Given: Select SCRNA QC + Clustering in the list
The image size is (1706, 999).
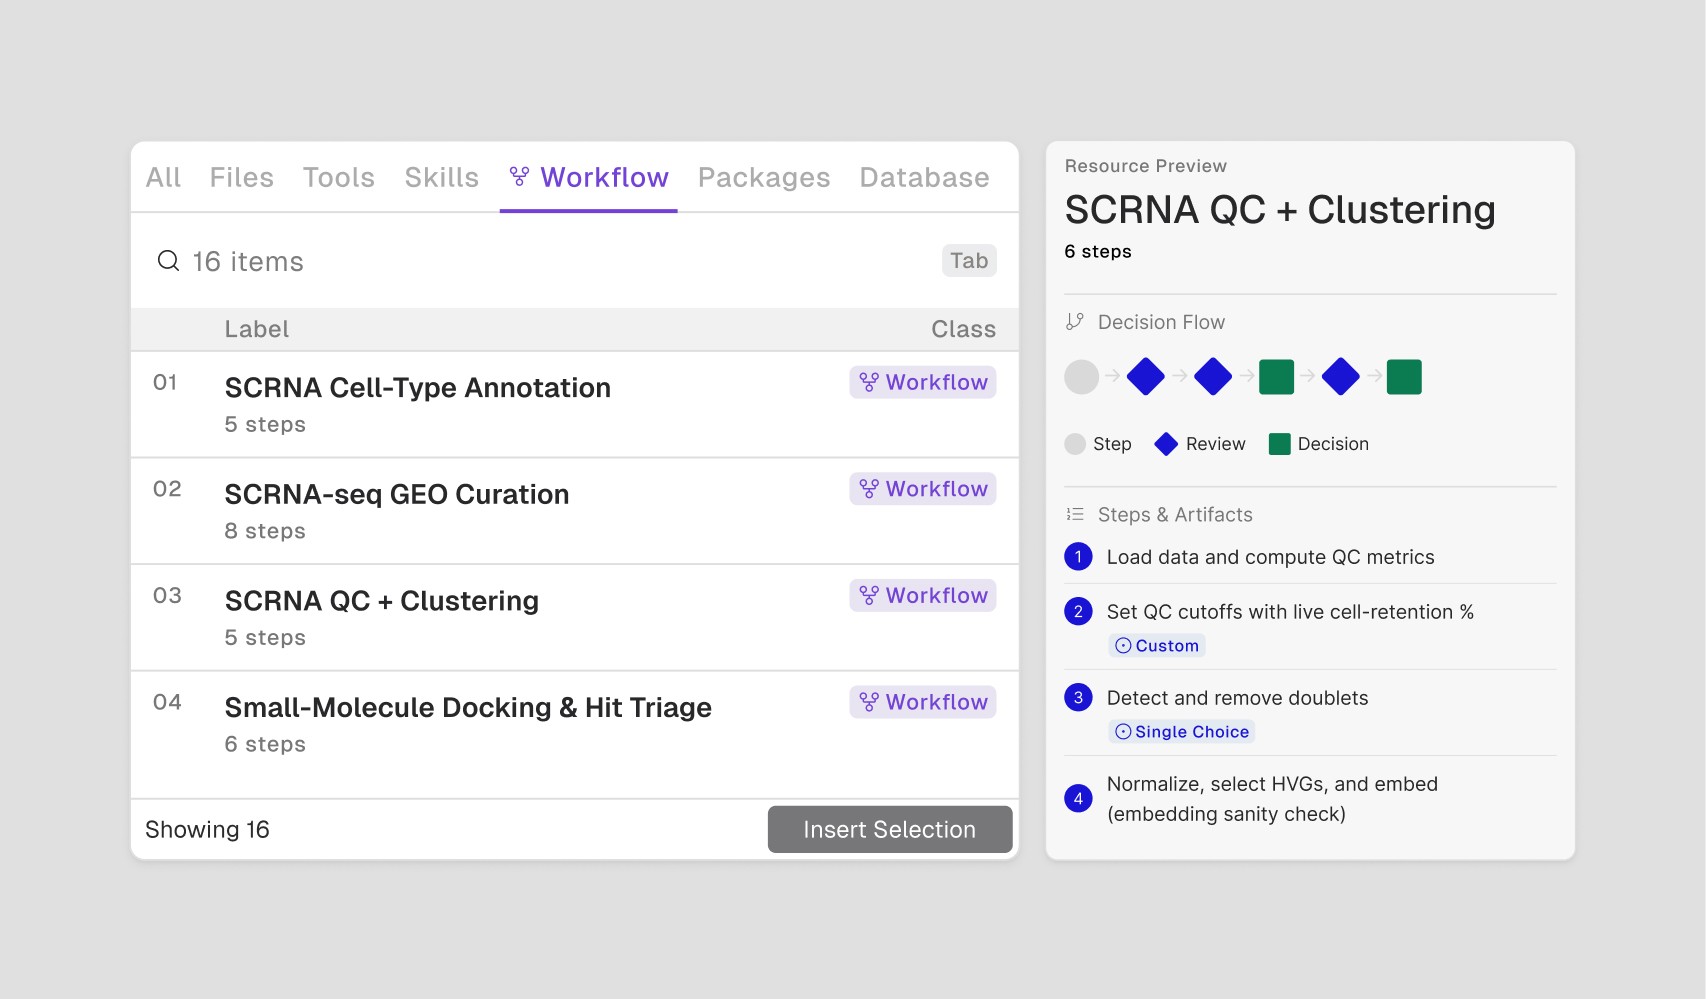Looking at the screenshot, I should click(575, 617).
